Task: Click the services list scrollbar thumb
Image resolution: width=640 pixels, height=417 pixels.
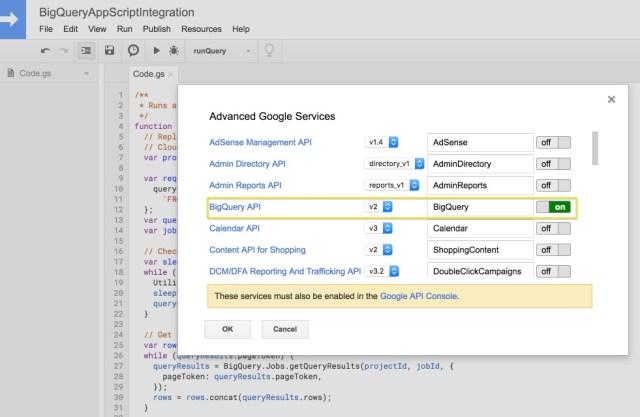Action: pyautogui.click(x=595, y=148)
